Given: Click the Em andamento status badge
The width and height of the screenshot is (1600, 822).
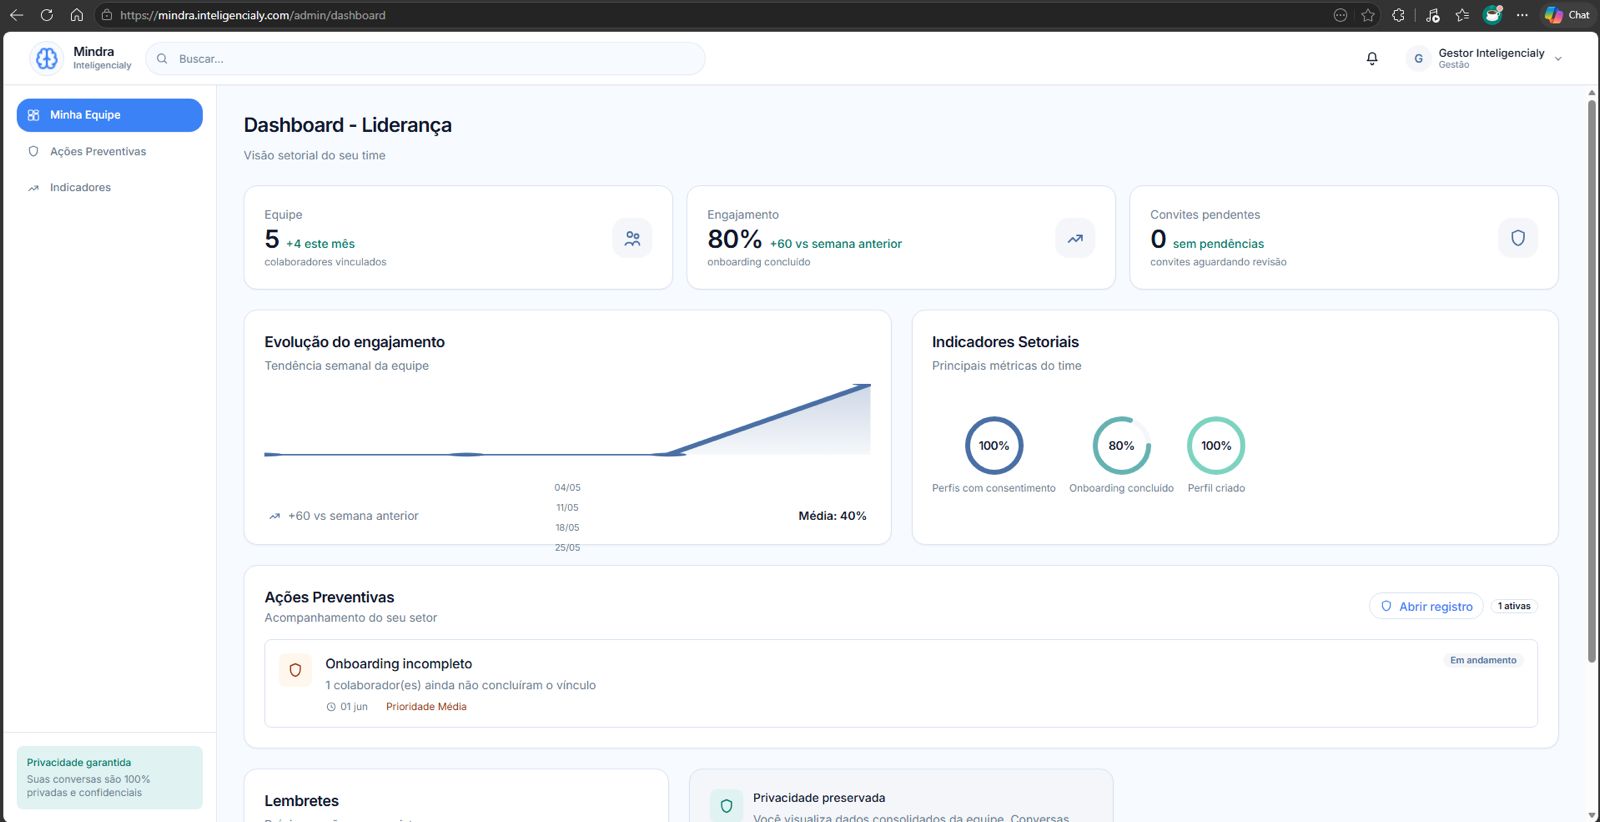Looking at the screenshot, I should pos(1483,660).
